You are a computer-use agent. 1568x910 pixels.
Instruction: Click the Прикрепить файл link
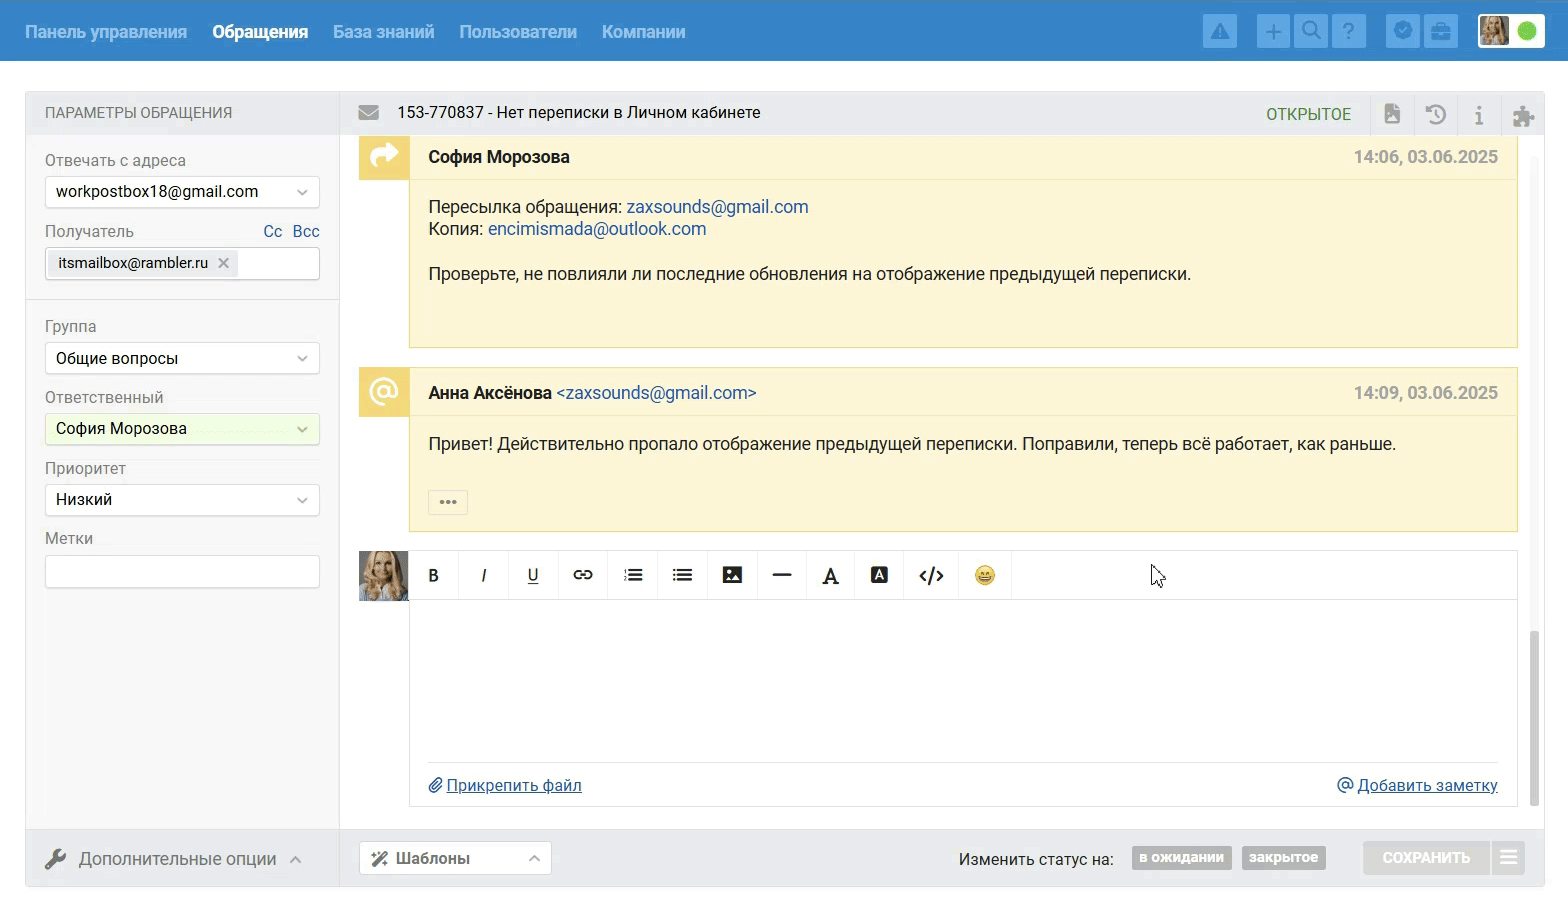513,786
